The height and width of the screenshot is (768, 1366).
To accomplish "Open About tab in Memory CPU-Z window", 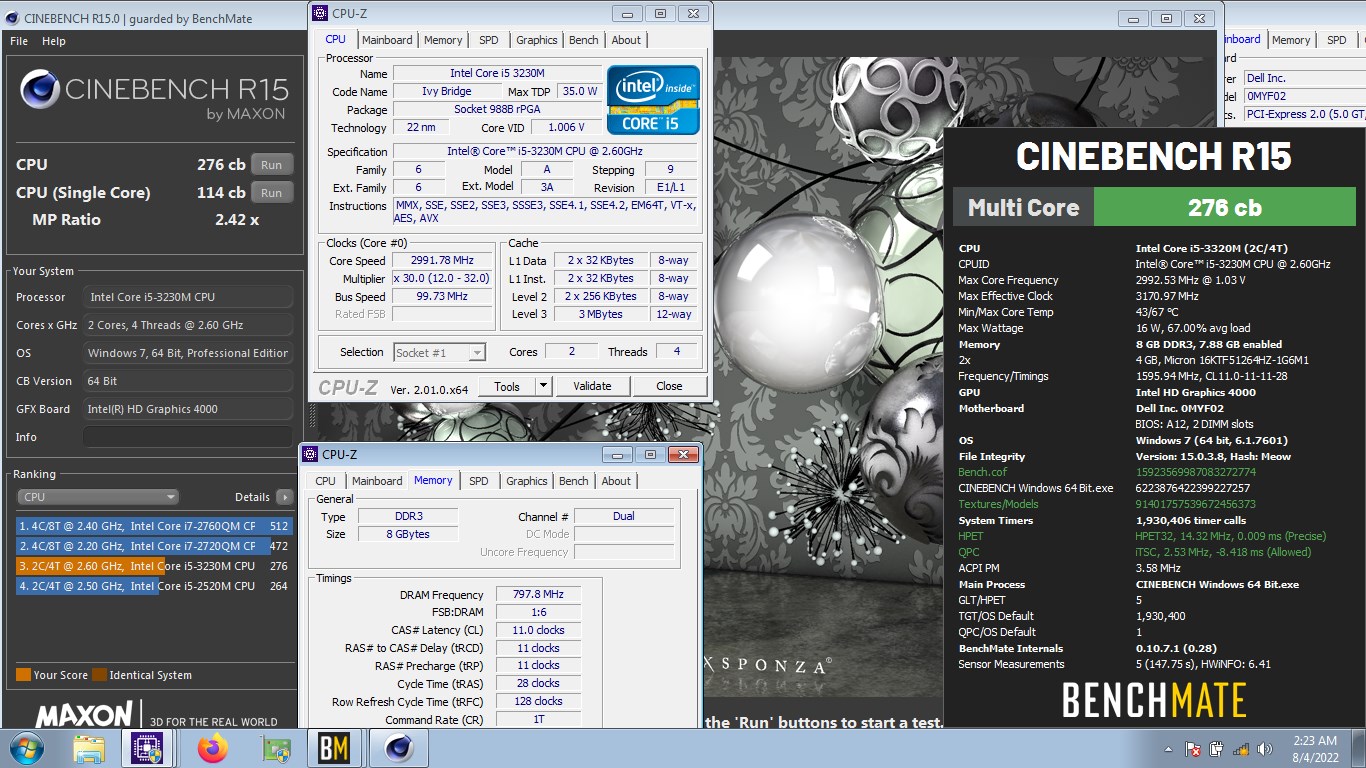I will (617, 481).
